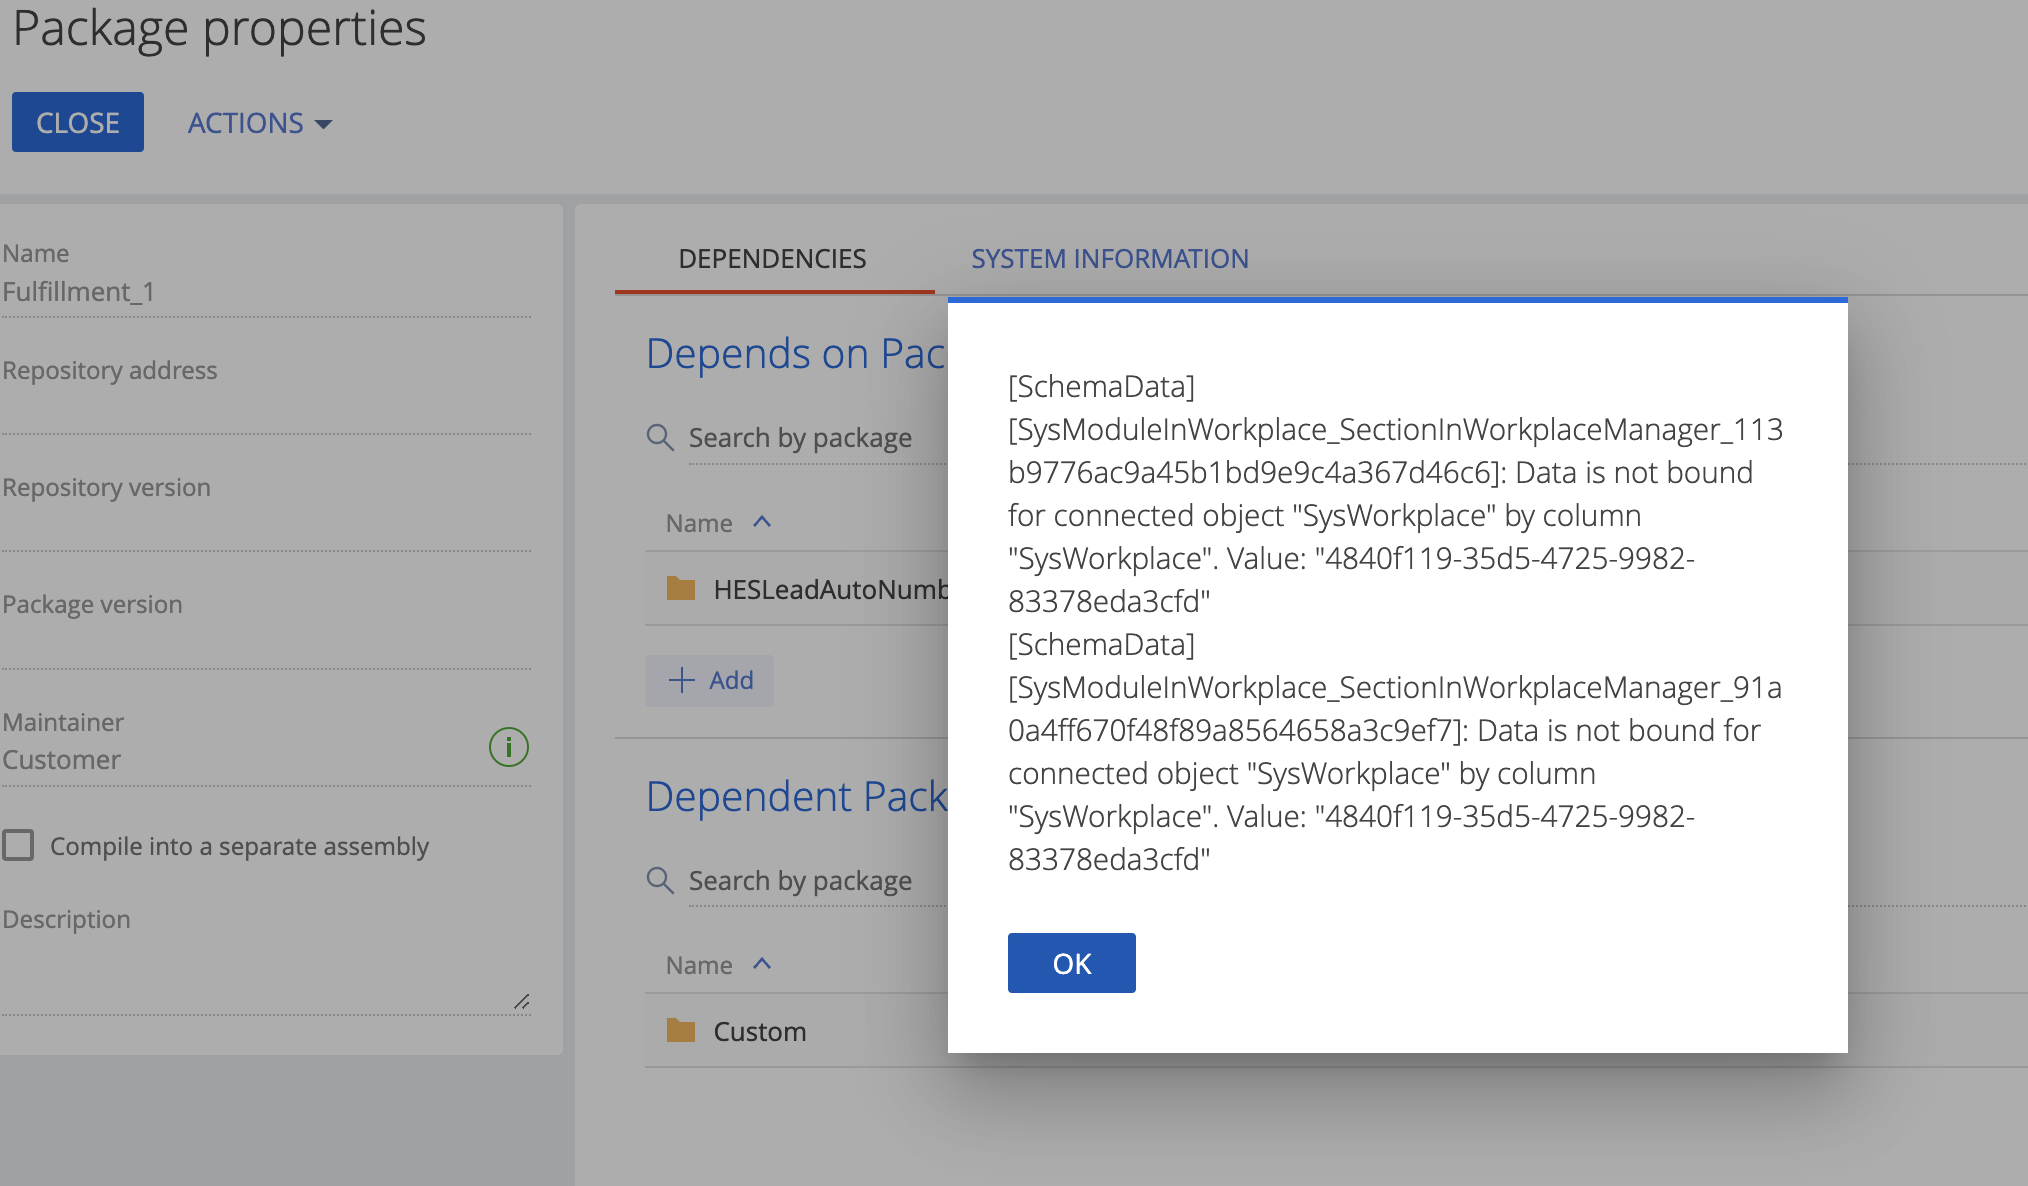This screenshot has width=2028, height=1186.
Task: Click the Description text area
Action: click(x=266, y=975)
